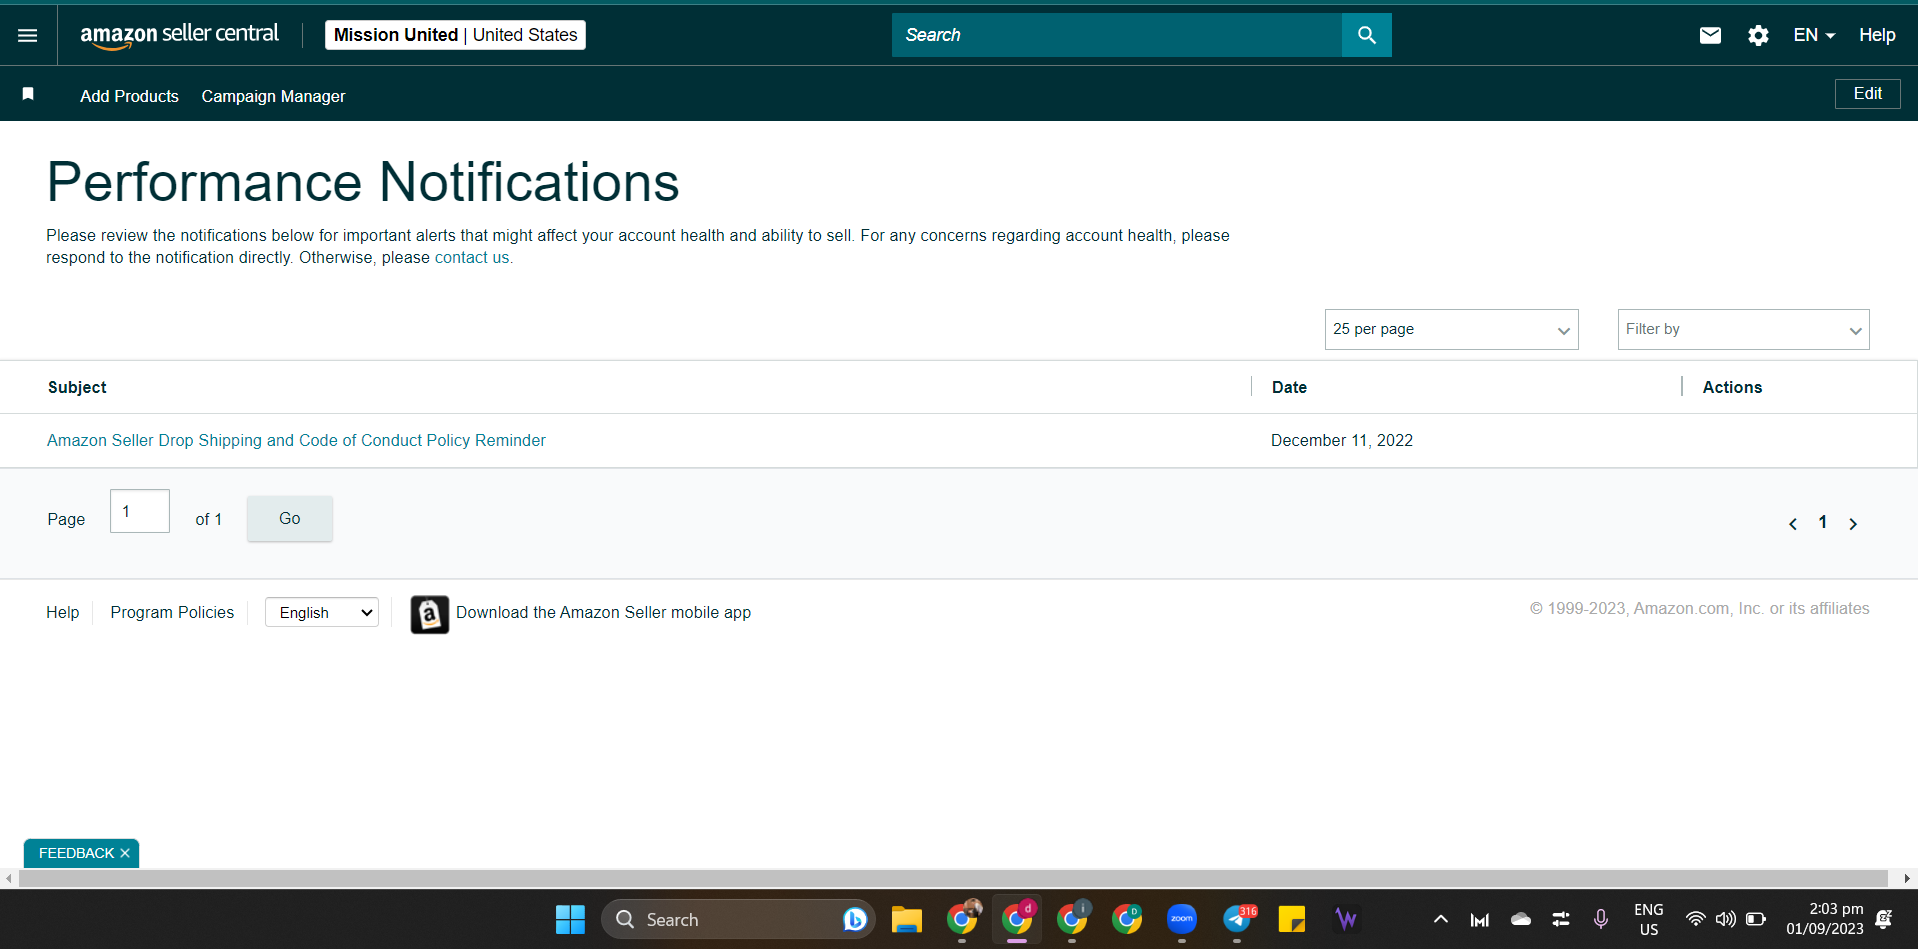The width and height of the screenshot is (1918, 949).
Task: Open the EN language dropdown
Action: click(1814, 36)
